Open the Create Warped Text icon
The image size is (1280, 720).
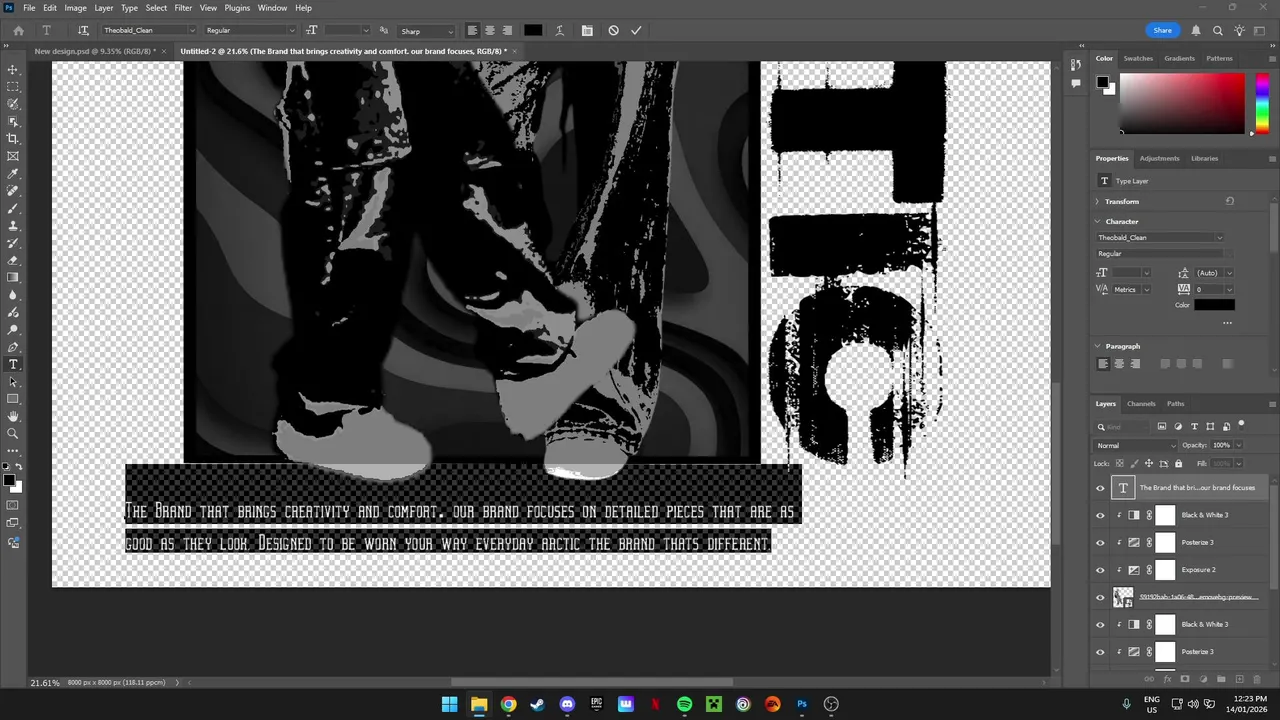(560, 30)
